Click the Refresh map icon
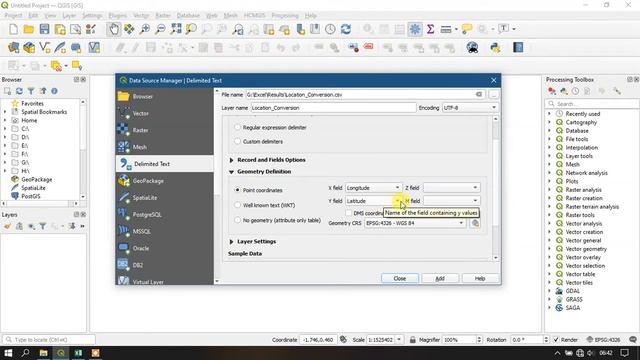 pos(346,29)
